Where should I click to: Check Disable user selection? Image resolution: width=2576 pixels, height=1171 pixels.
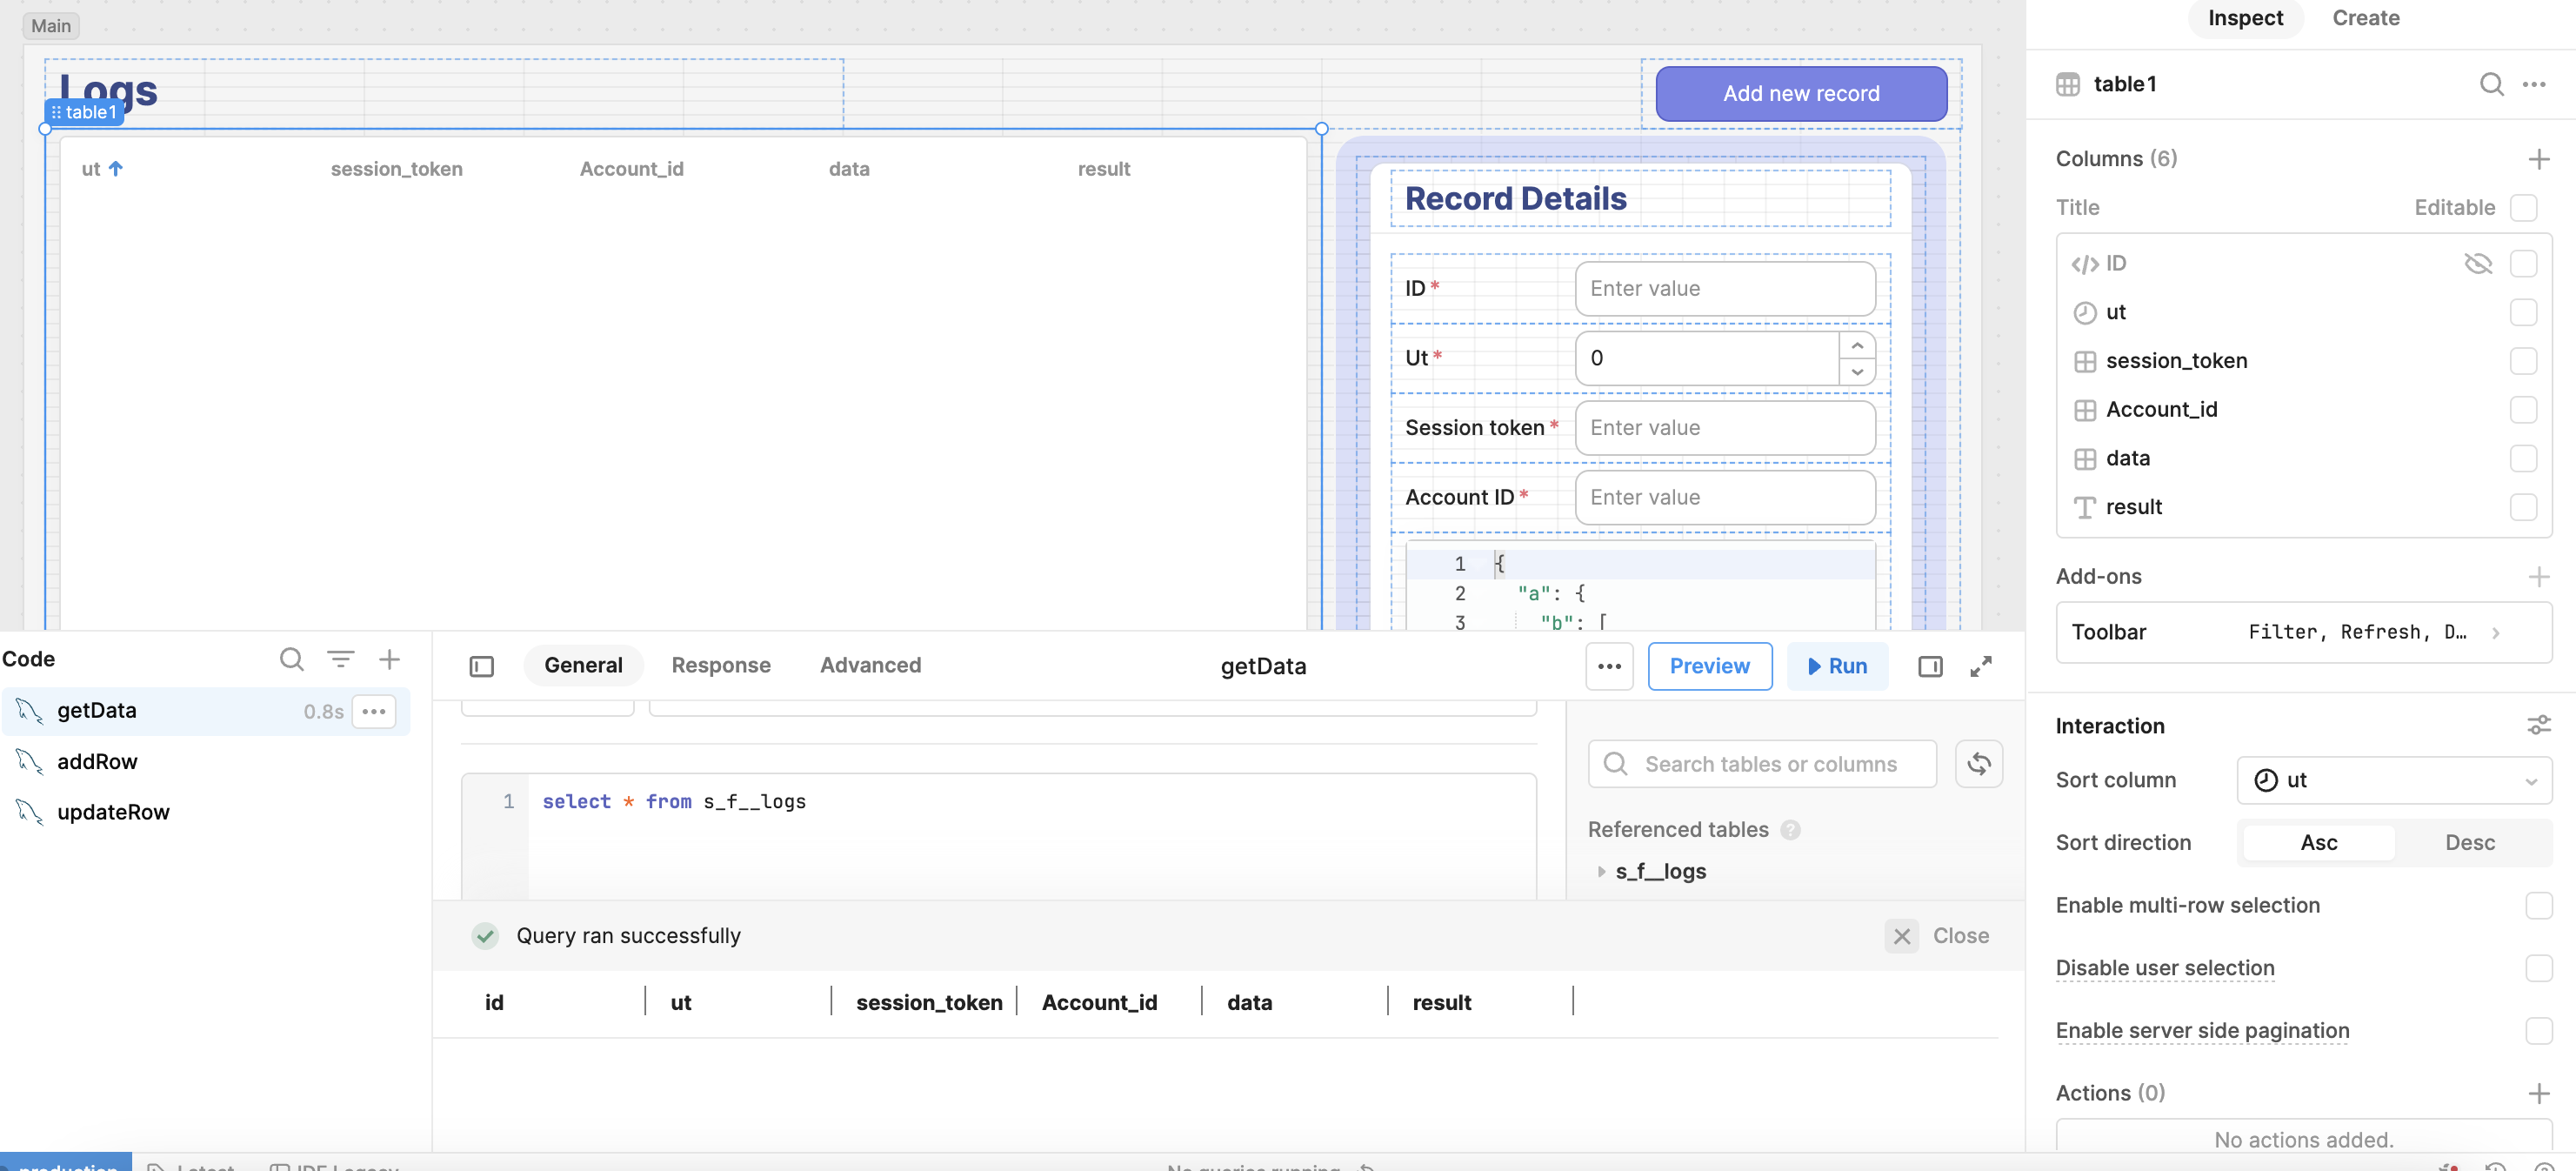tap(2538, 968)
